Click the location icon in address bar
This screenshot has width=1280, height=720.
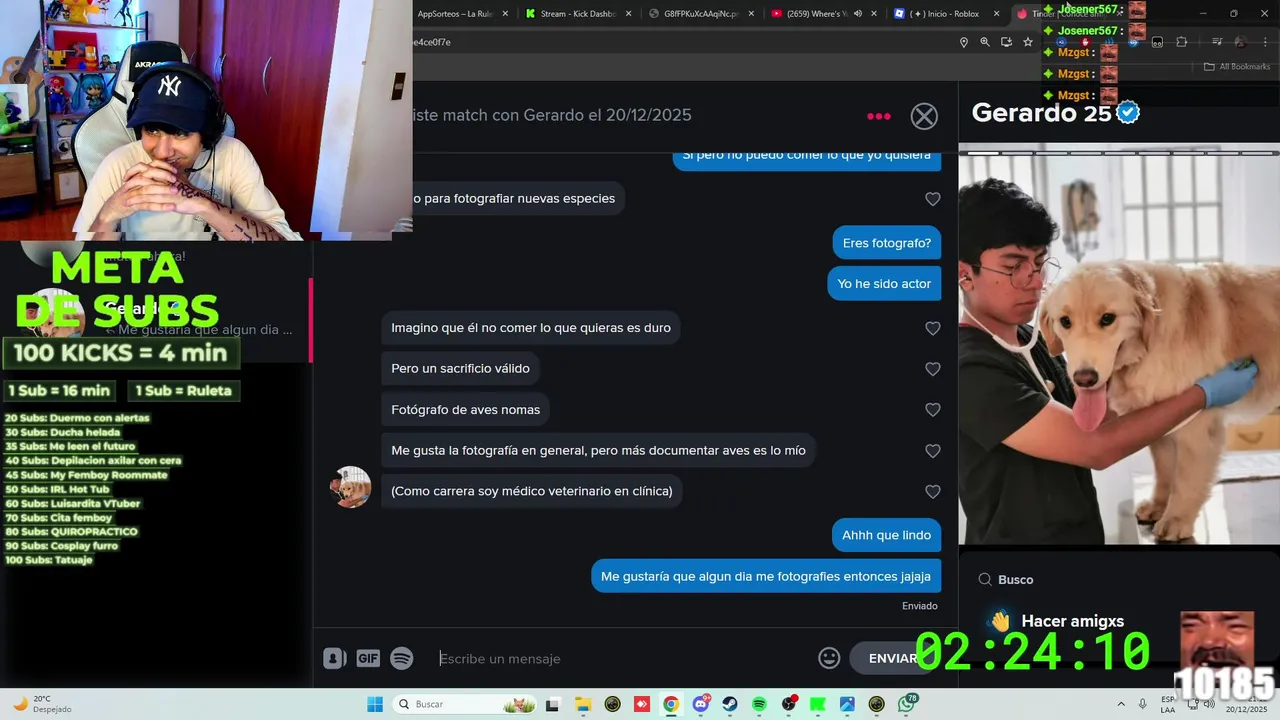pos(964,42)
